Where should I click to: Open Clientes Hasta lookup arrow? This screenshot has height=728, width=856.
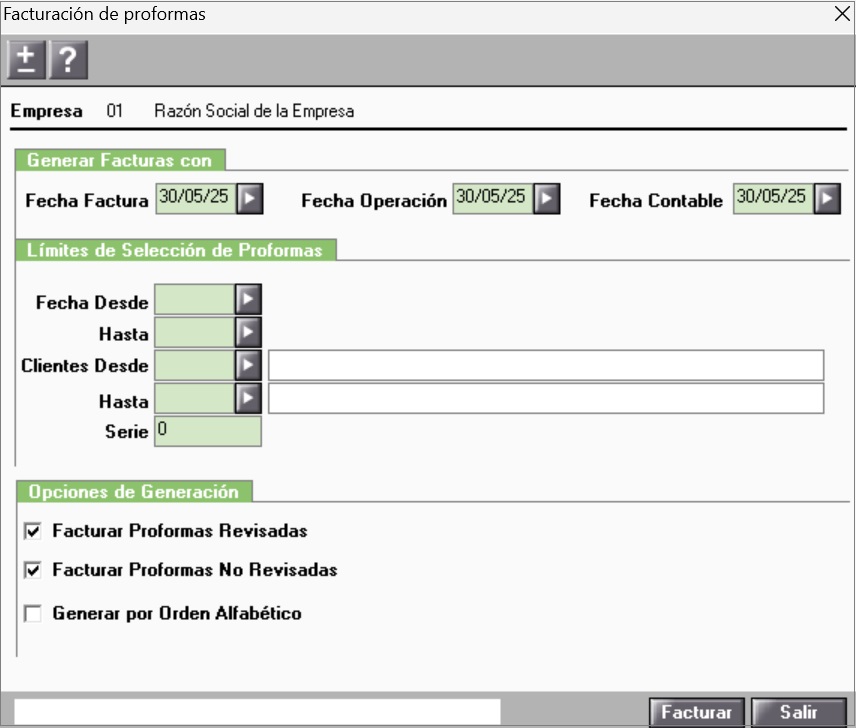pos(248,399)
